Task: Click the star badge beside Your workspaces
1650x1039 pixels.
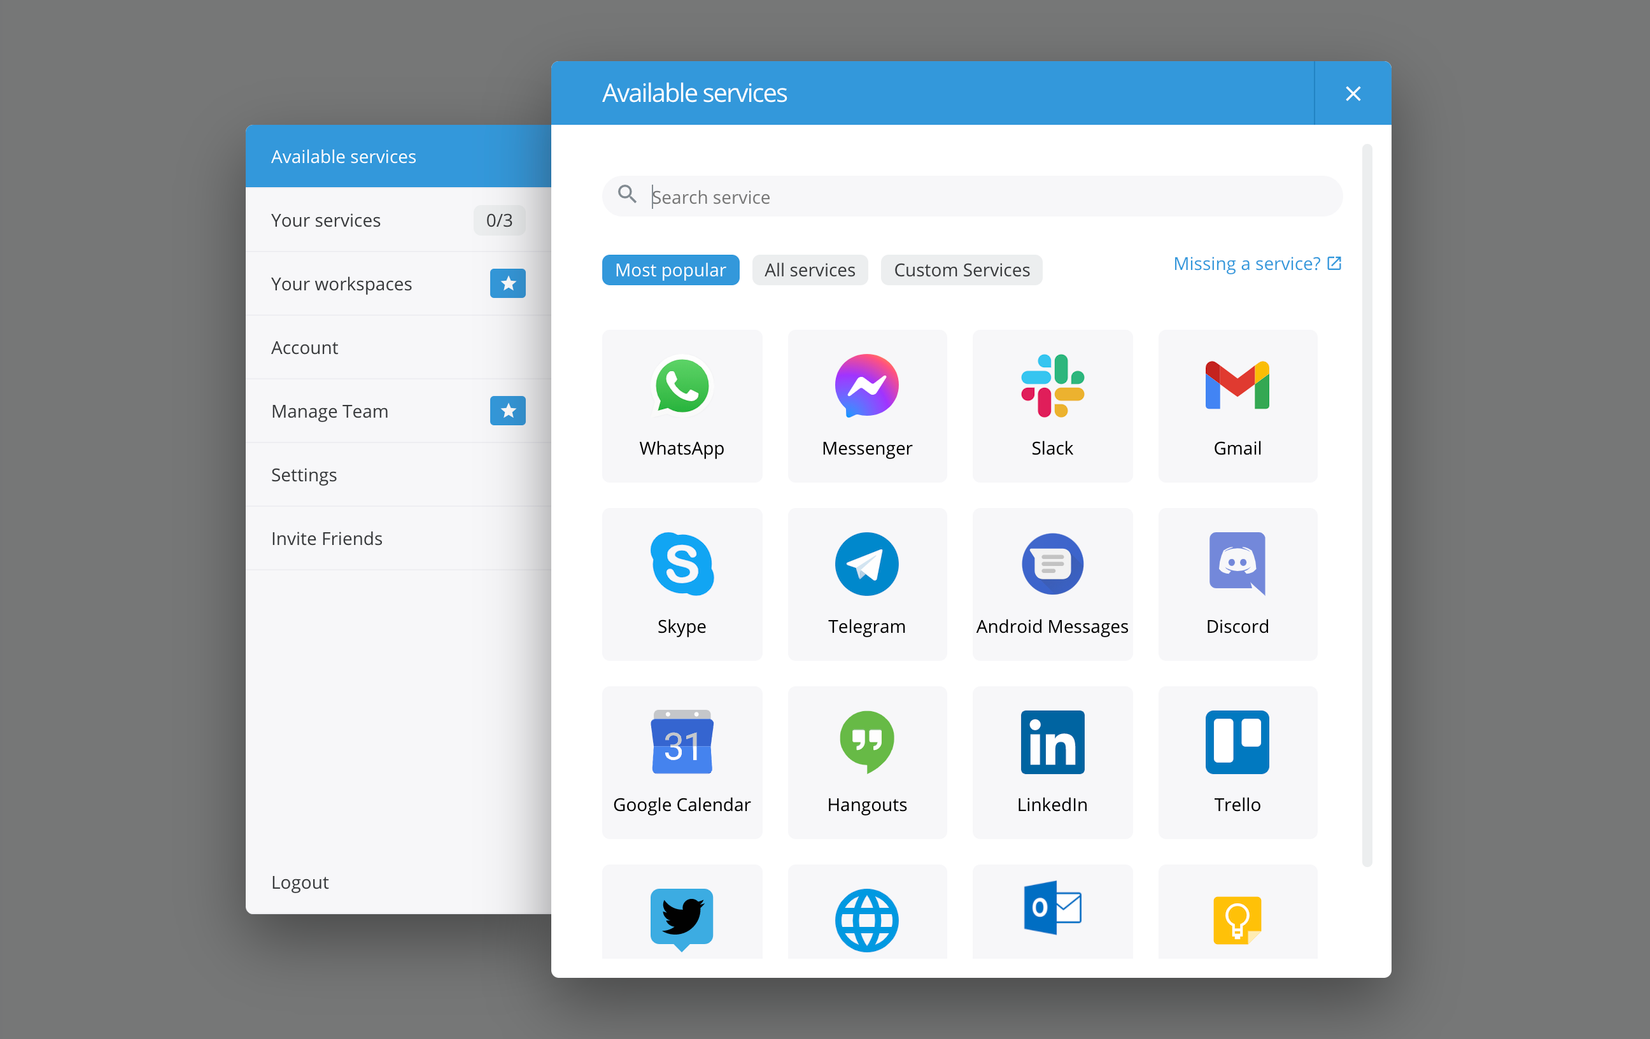Action: pos(508,284)
